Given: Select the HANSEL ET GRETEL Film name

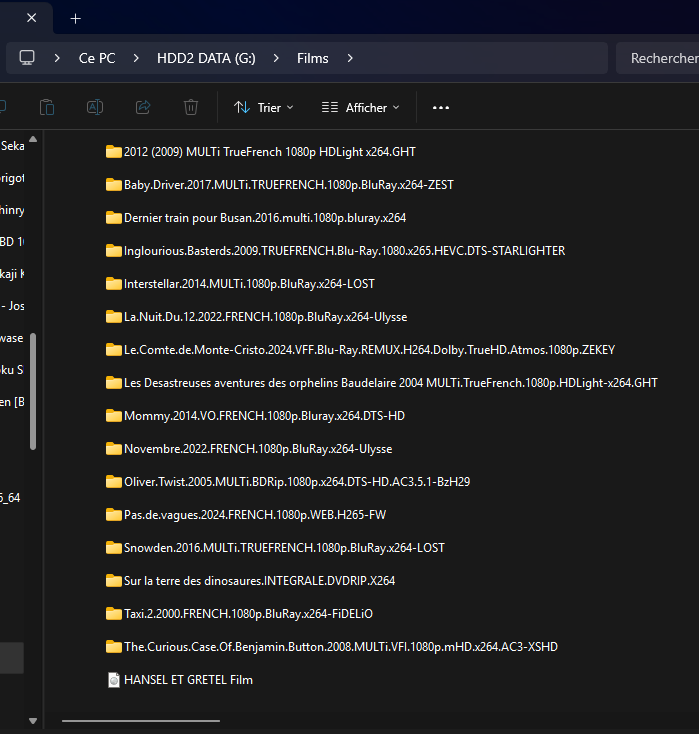Looking at the screenshot, I should [x=188, y=680].
